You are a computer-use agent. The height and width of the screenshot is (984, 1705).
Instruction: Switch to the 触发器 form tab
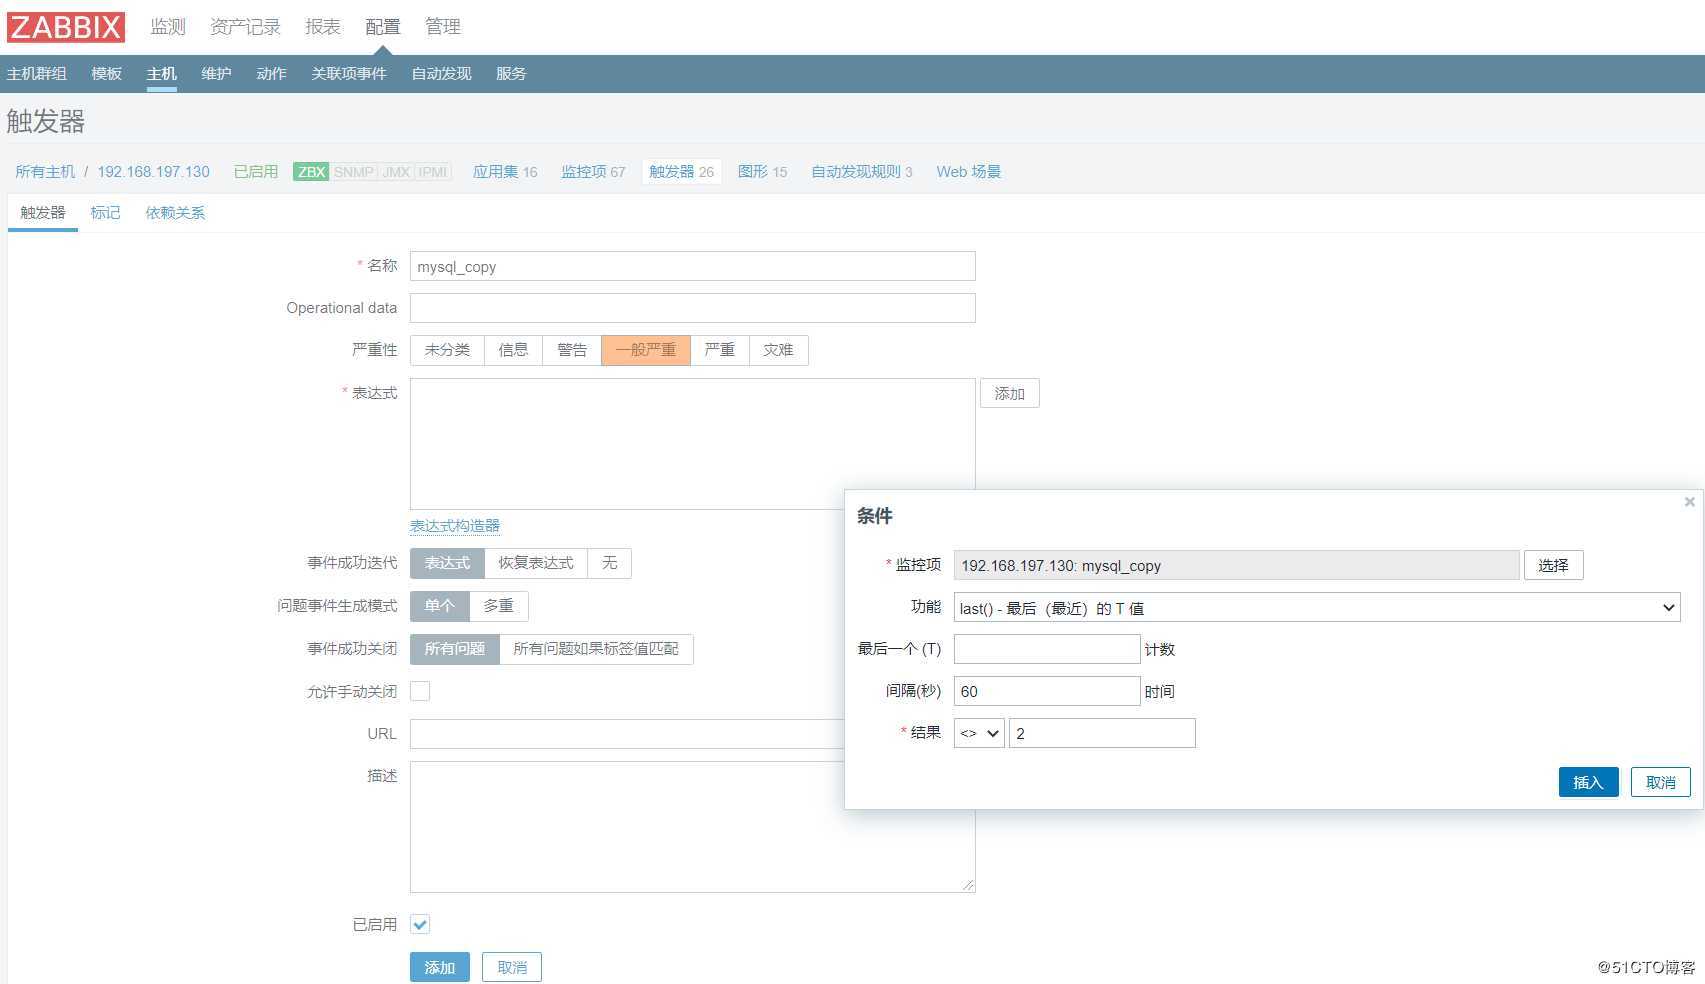pyautogui.click(x=43, y=213)
